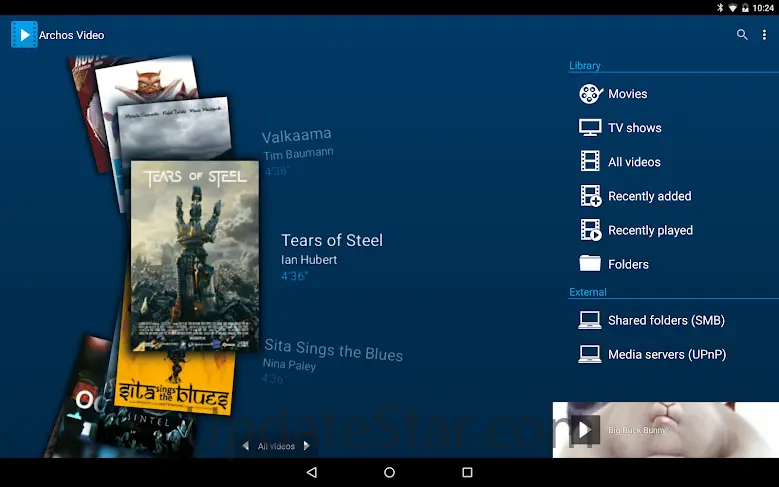Browse the Folders label

coord(628,264)
